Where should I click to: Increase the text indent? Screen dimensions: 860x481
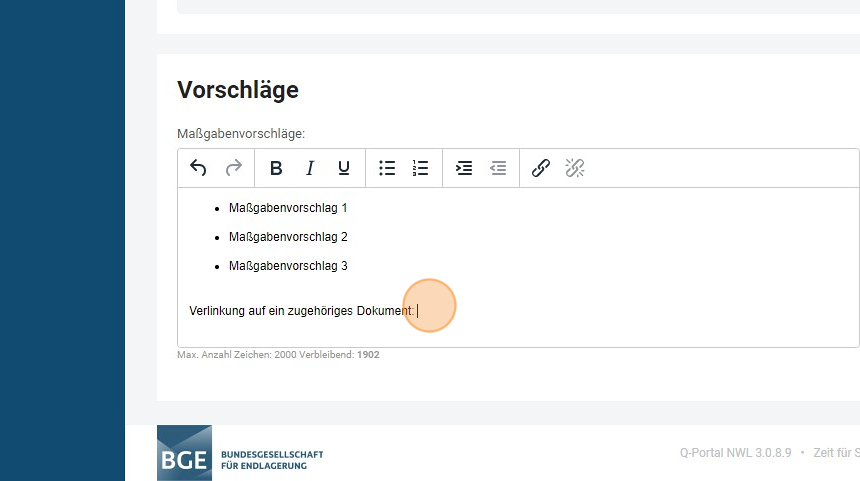pos(464,168)
